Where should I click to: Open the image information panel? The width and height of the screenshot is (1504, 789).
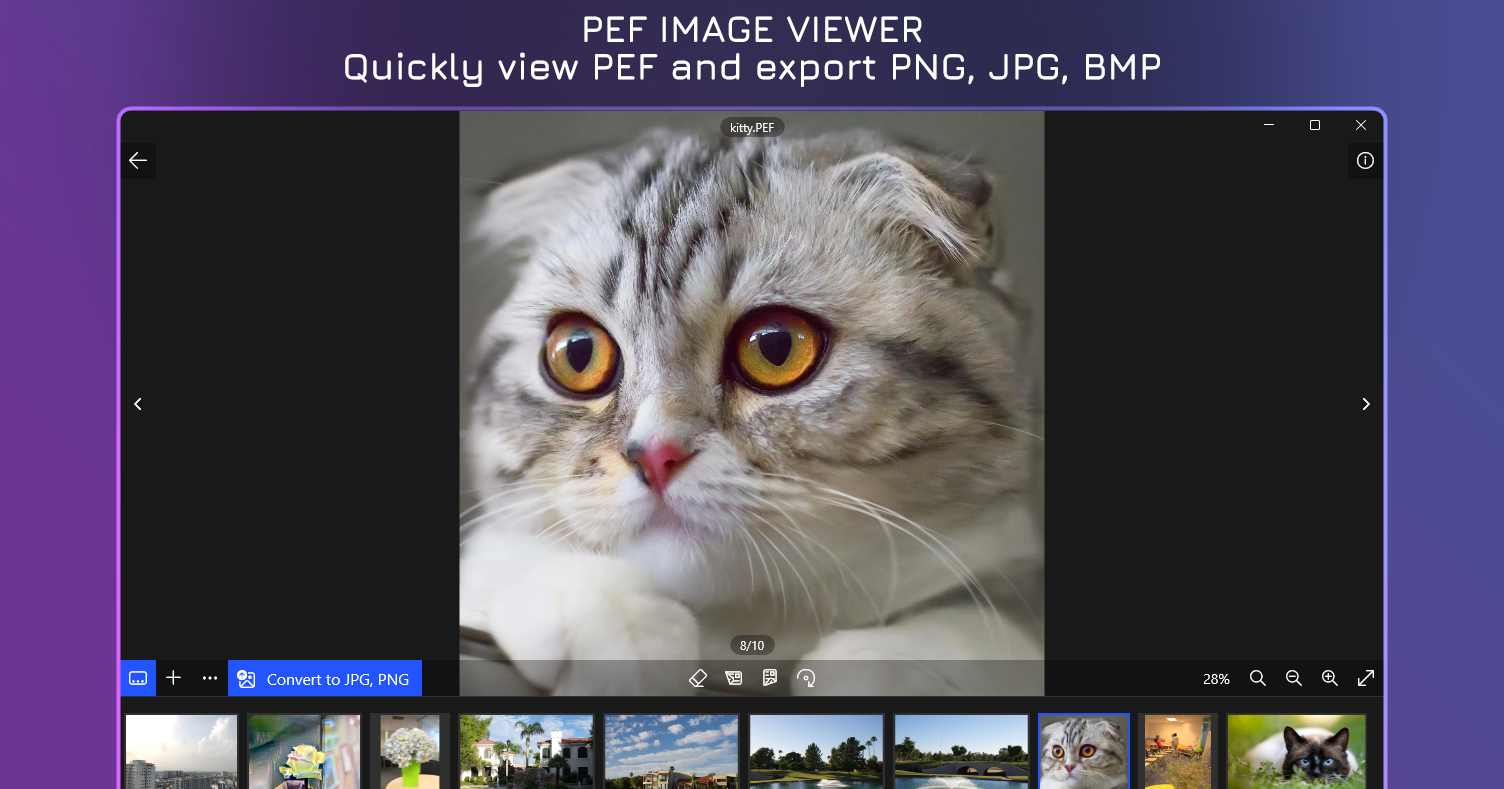pos(1365,160)
